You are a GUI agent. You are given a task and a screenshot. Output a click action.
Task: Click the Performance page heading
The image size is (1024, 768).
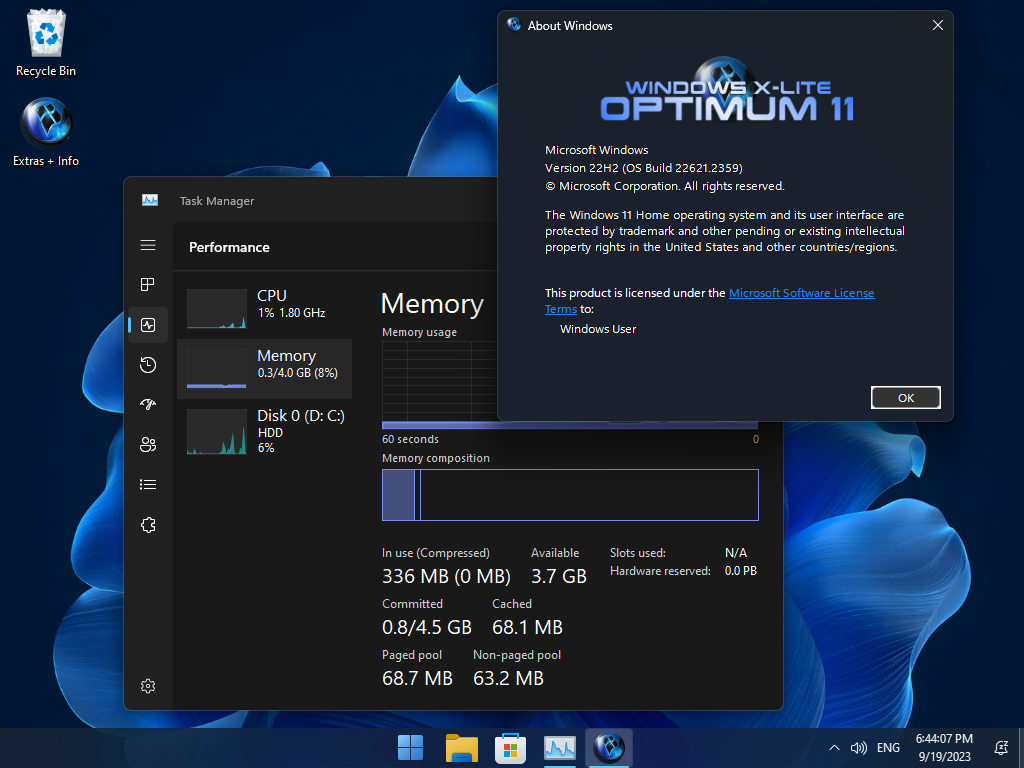(x=229, y=248)
